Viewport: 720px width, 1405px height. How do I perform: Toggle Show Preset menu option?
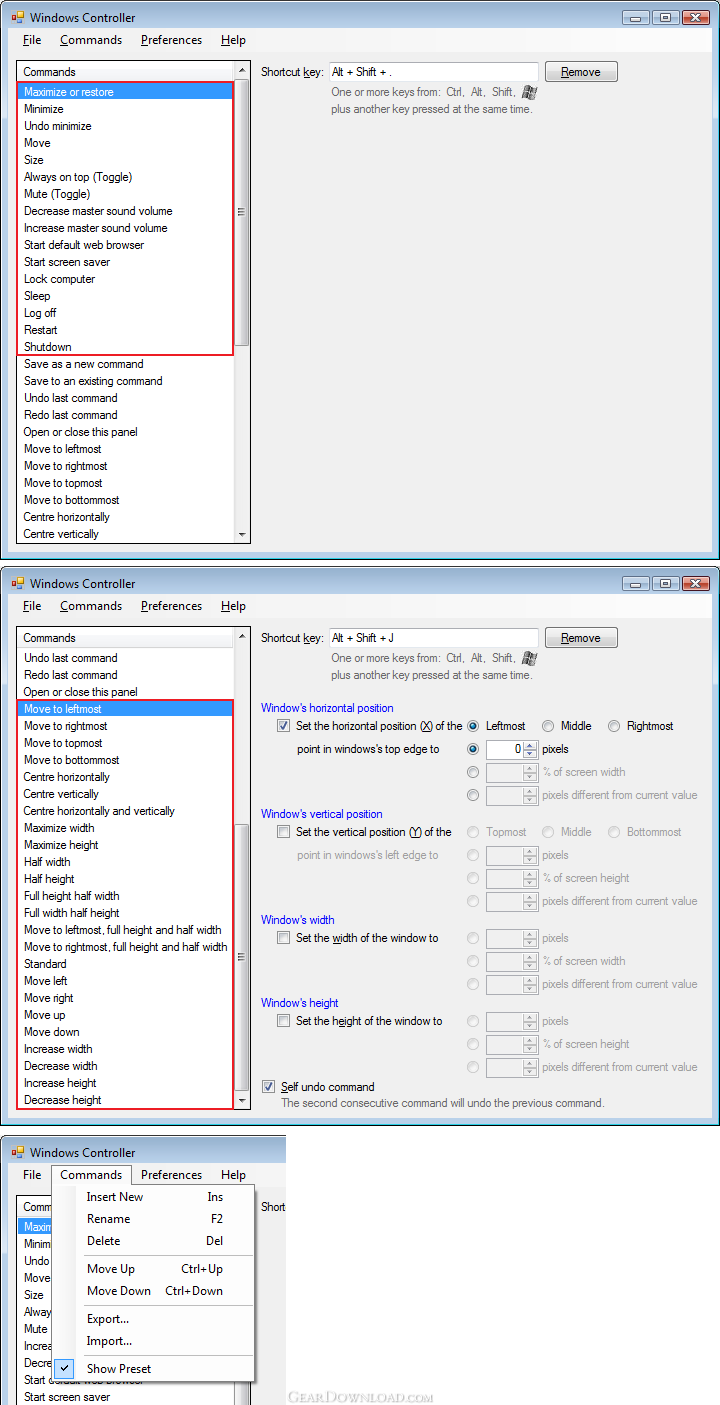[x=155, y=1369]
